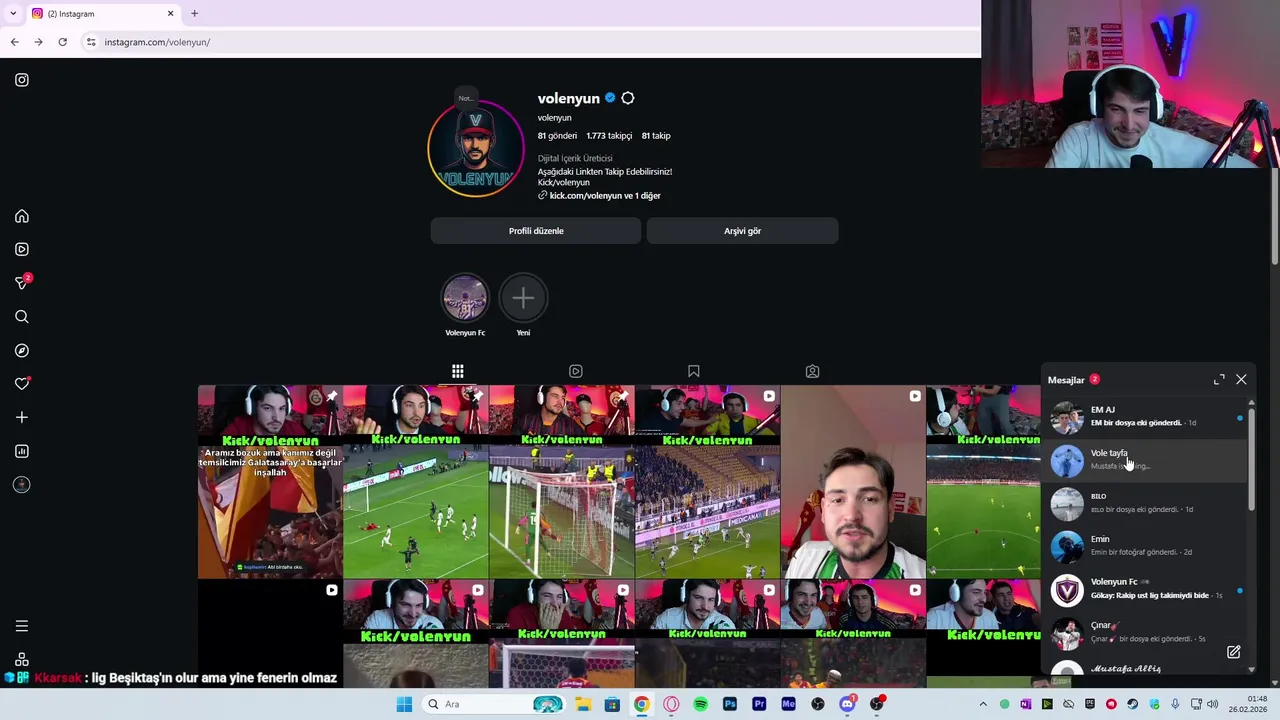
Task: Go to Home in the Instagram sidebar
Action: (22, 216)
